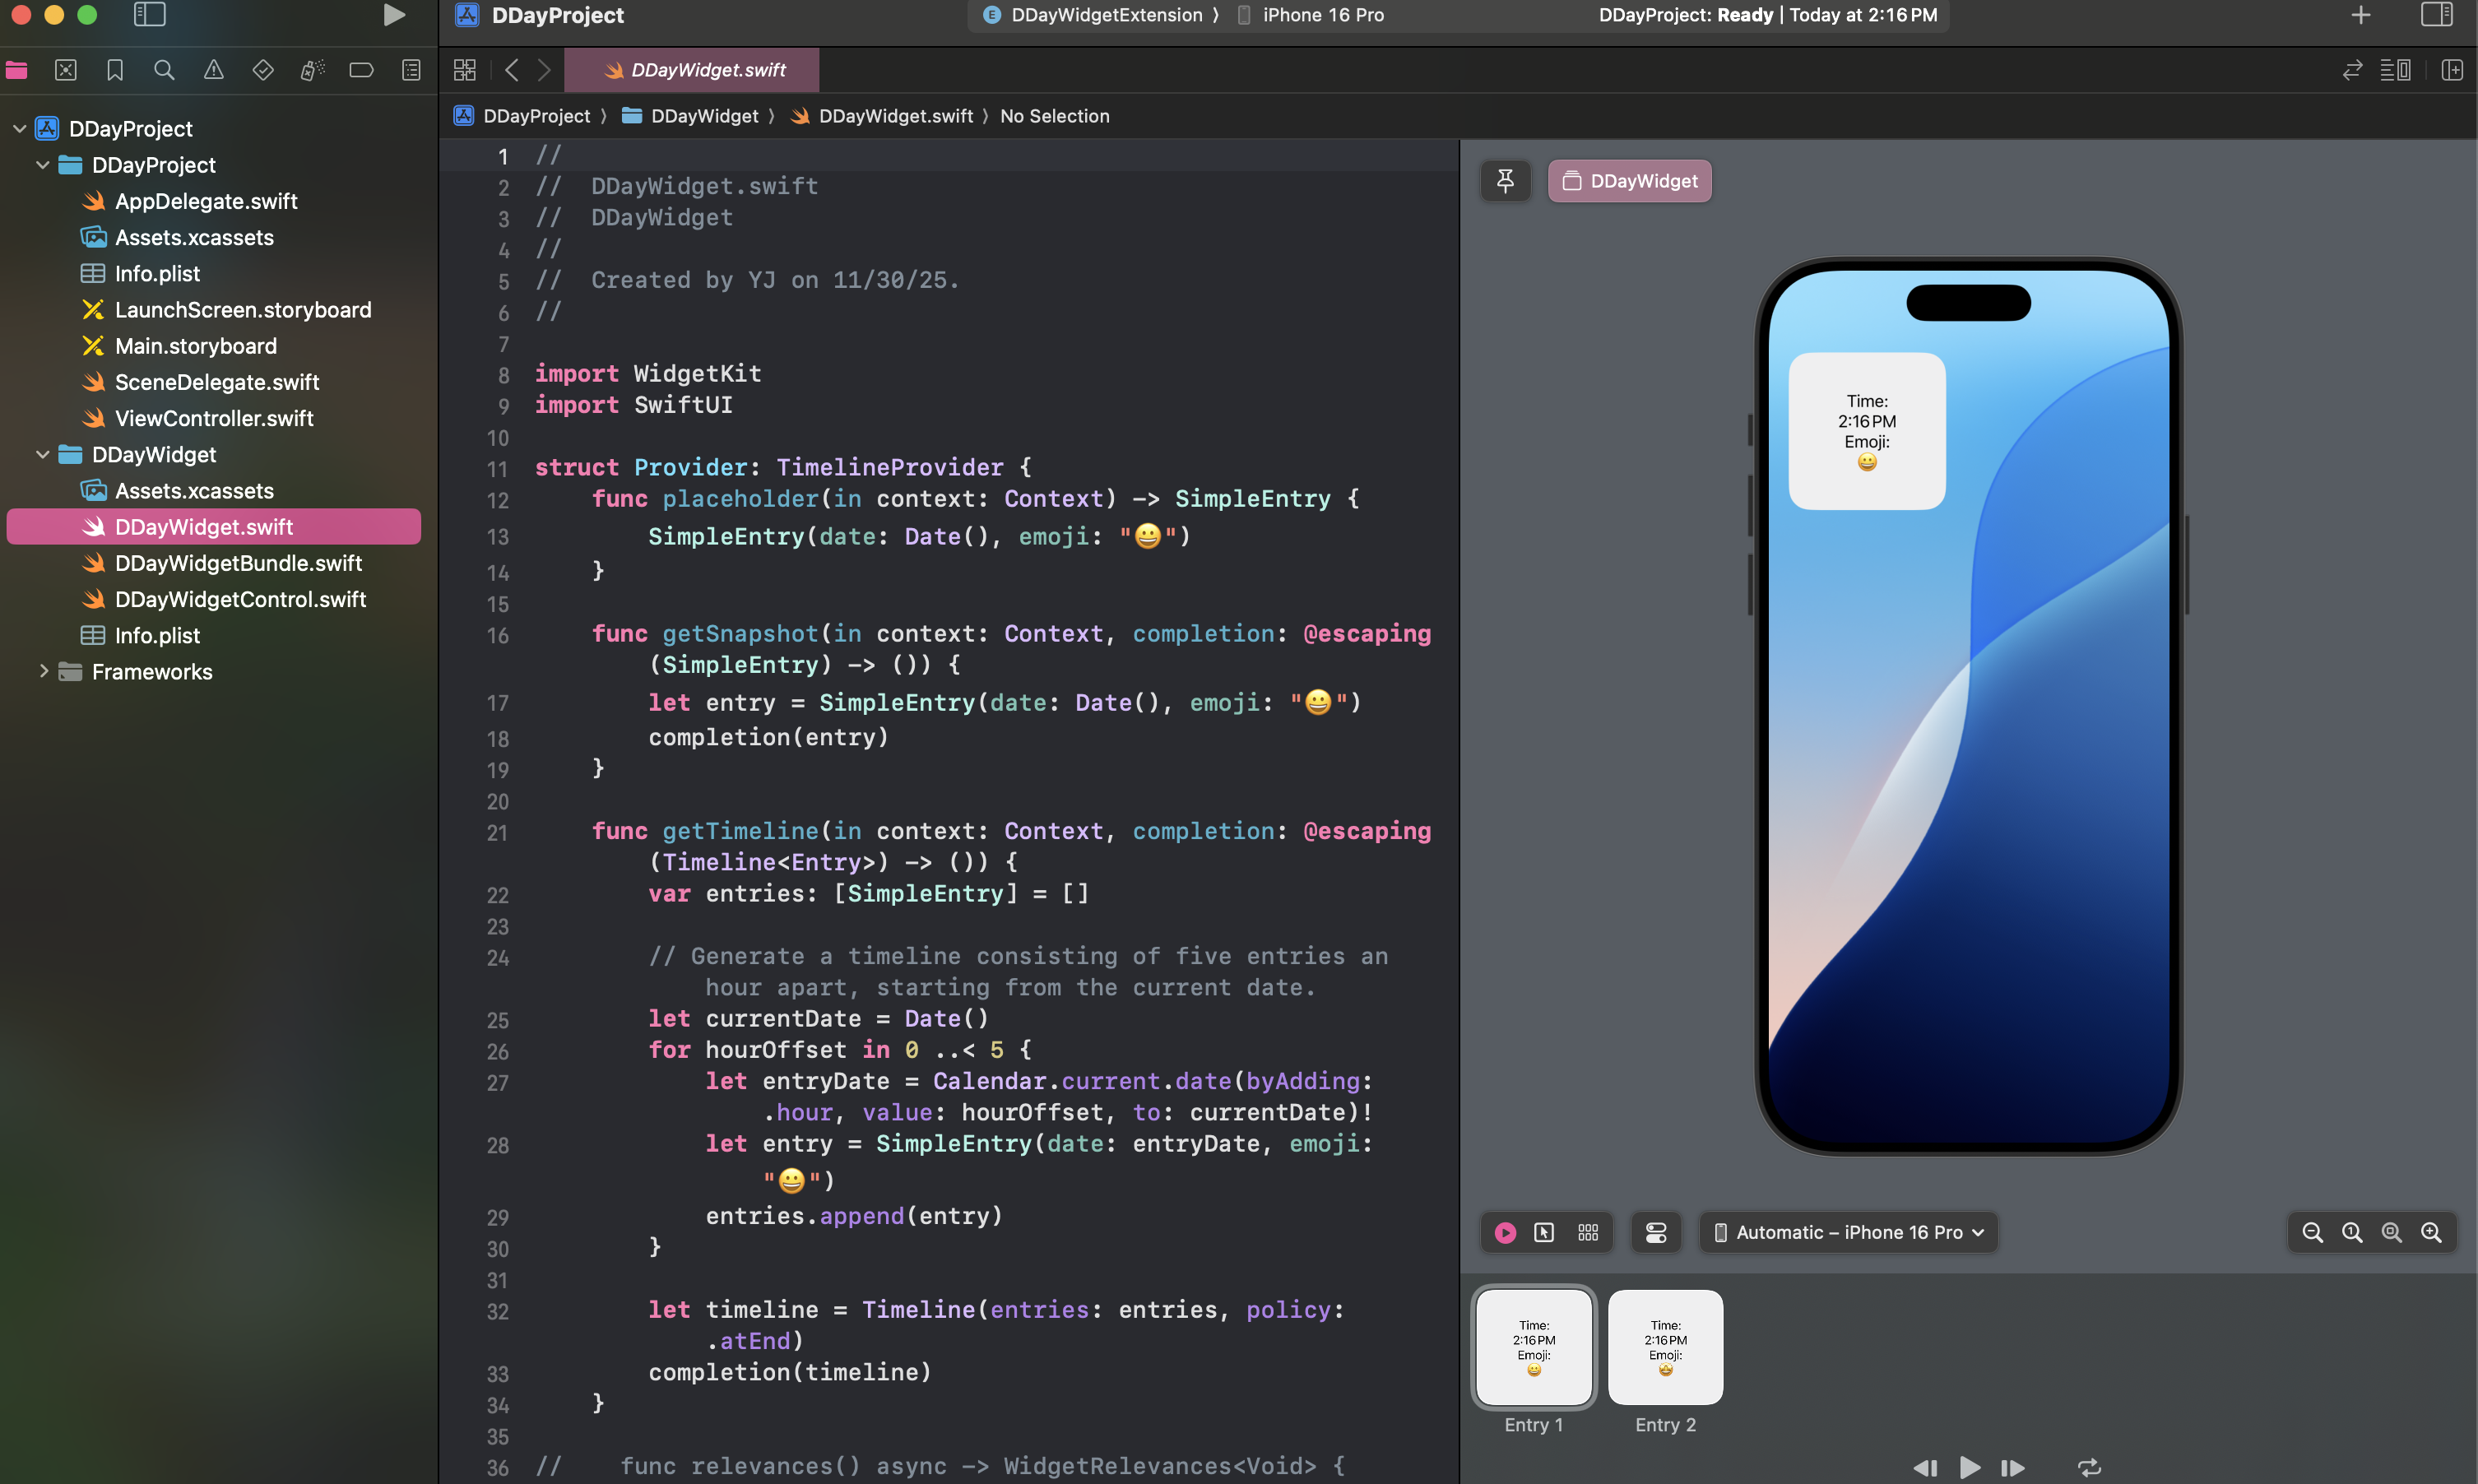Open the Find navigator magnifier icon

[164, 70]
